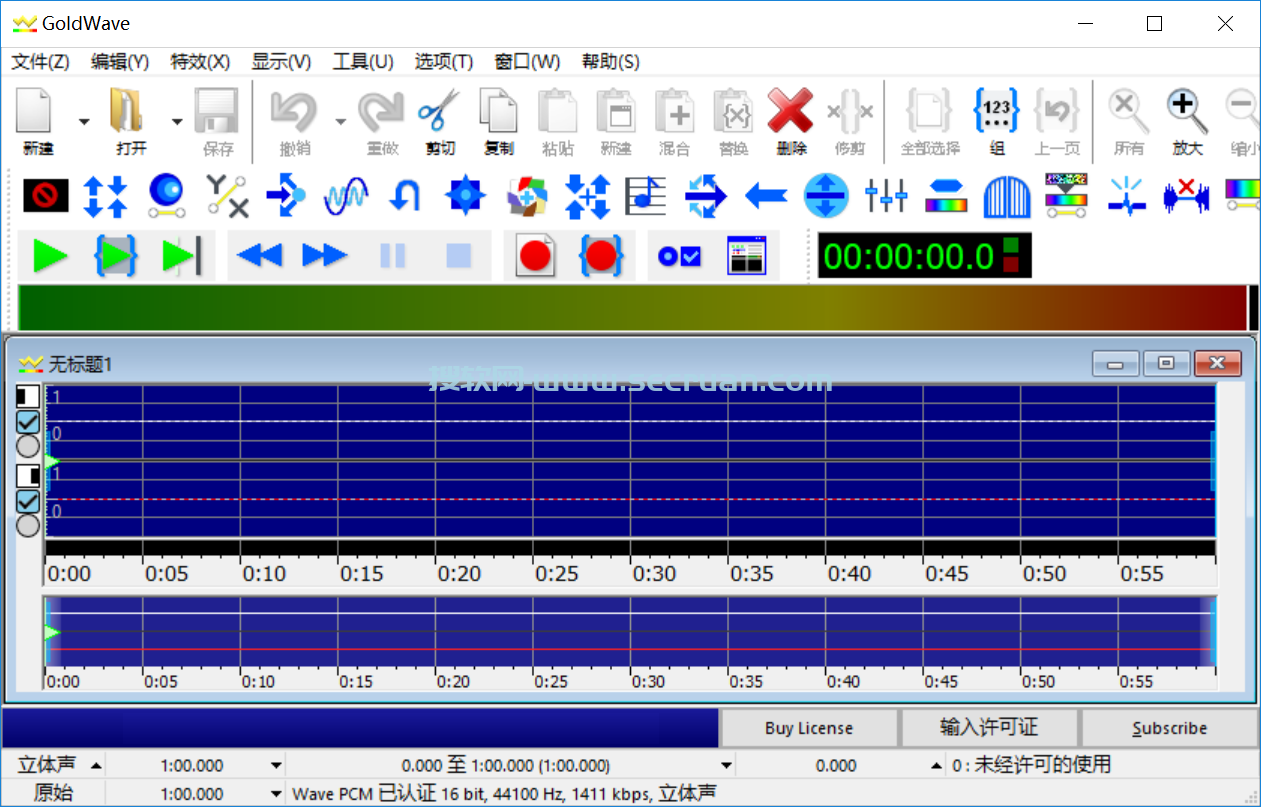Toggle the upper left-channel checkbox in 无标题1

[28, 421]
